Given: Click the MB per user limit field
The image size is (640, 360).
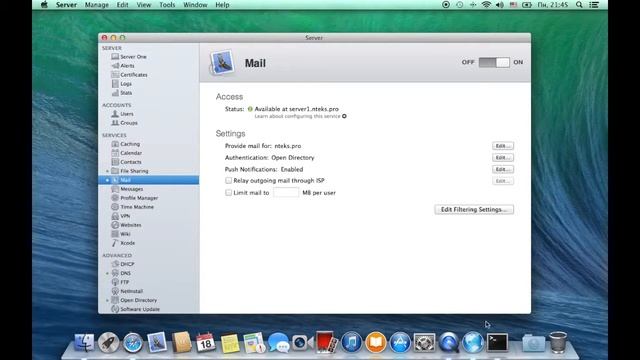Looking at the screenshot, I should [286, 193].
